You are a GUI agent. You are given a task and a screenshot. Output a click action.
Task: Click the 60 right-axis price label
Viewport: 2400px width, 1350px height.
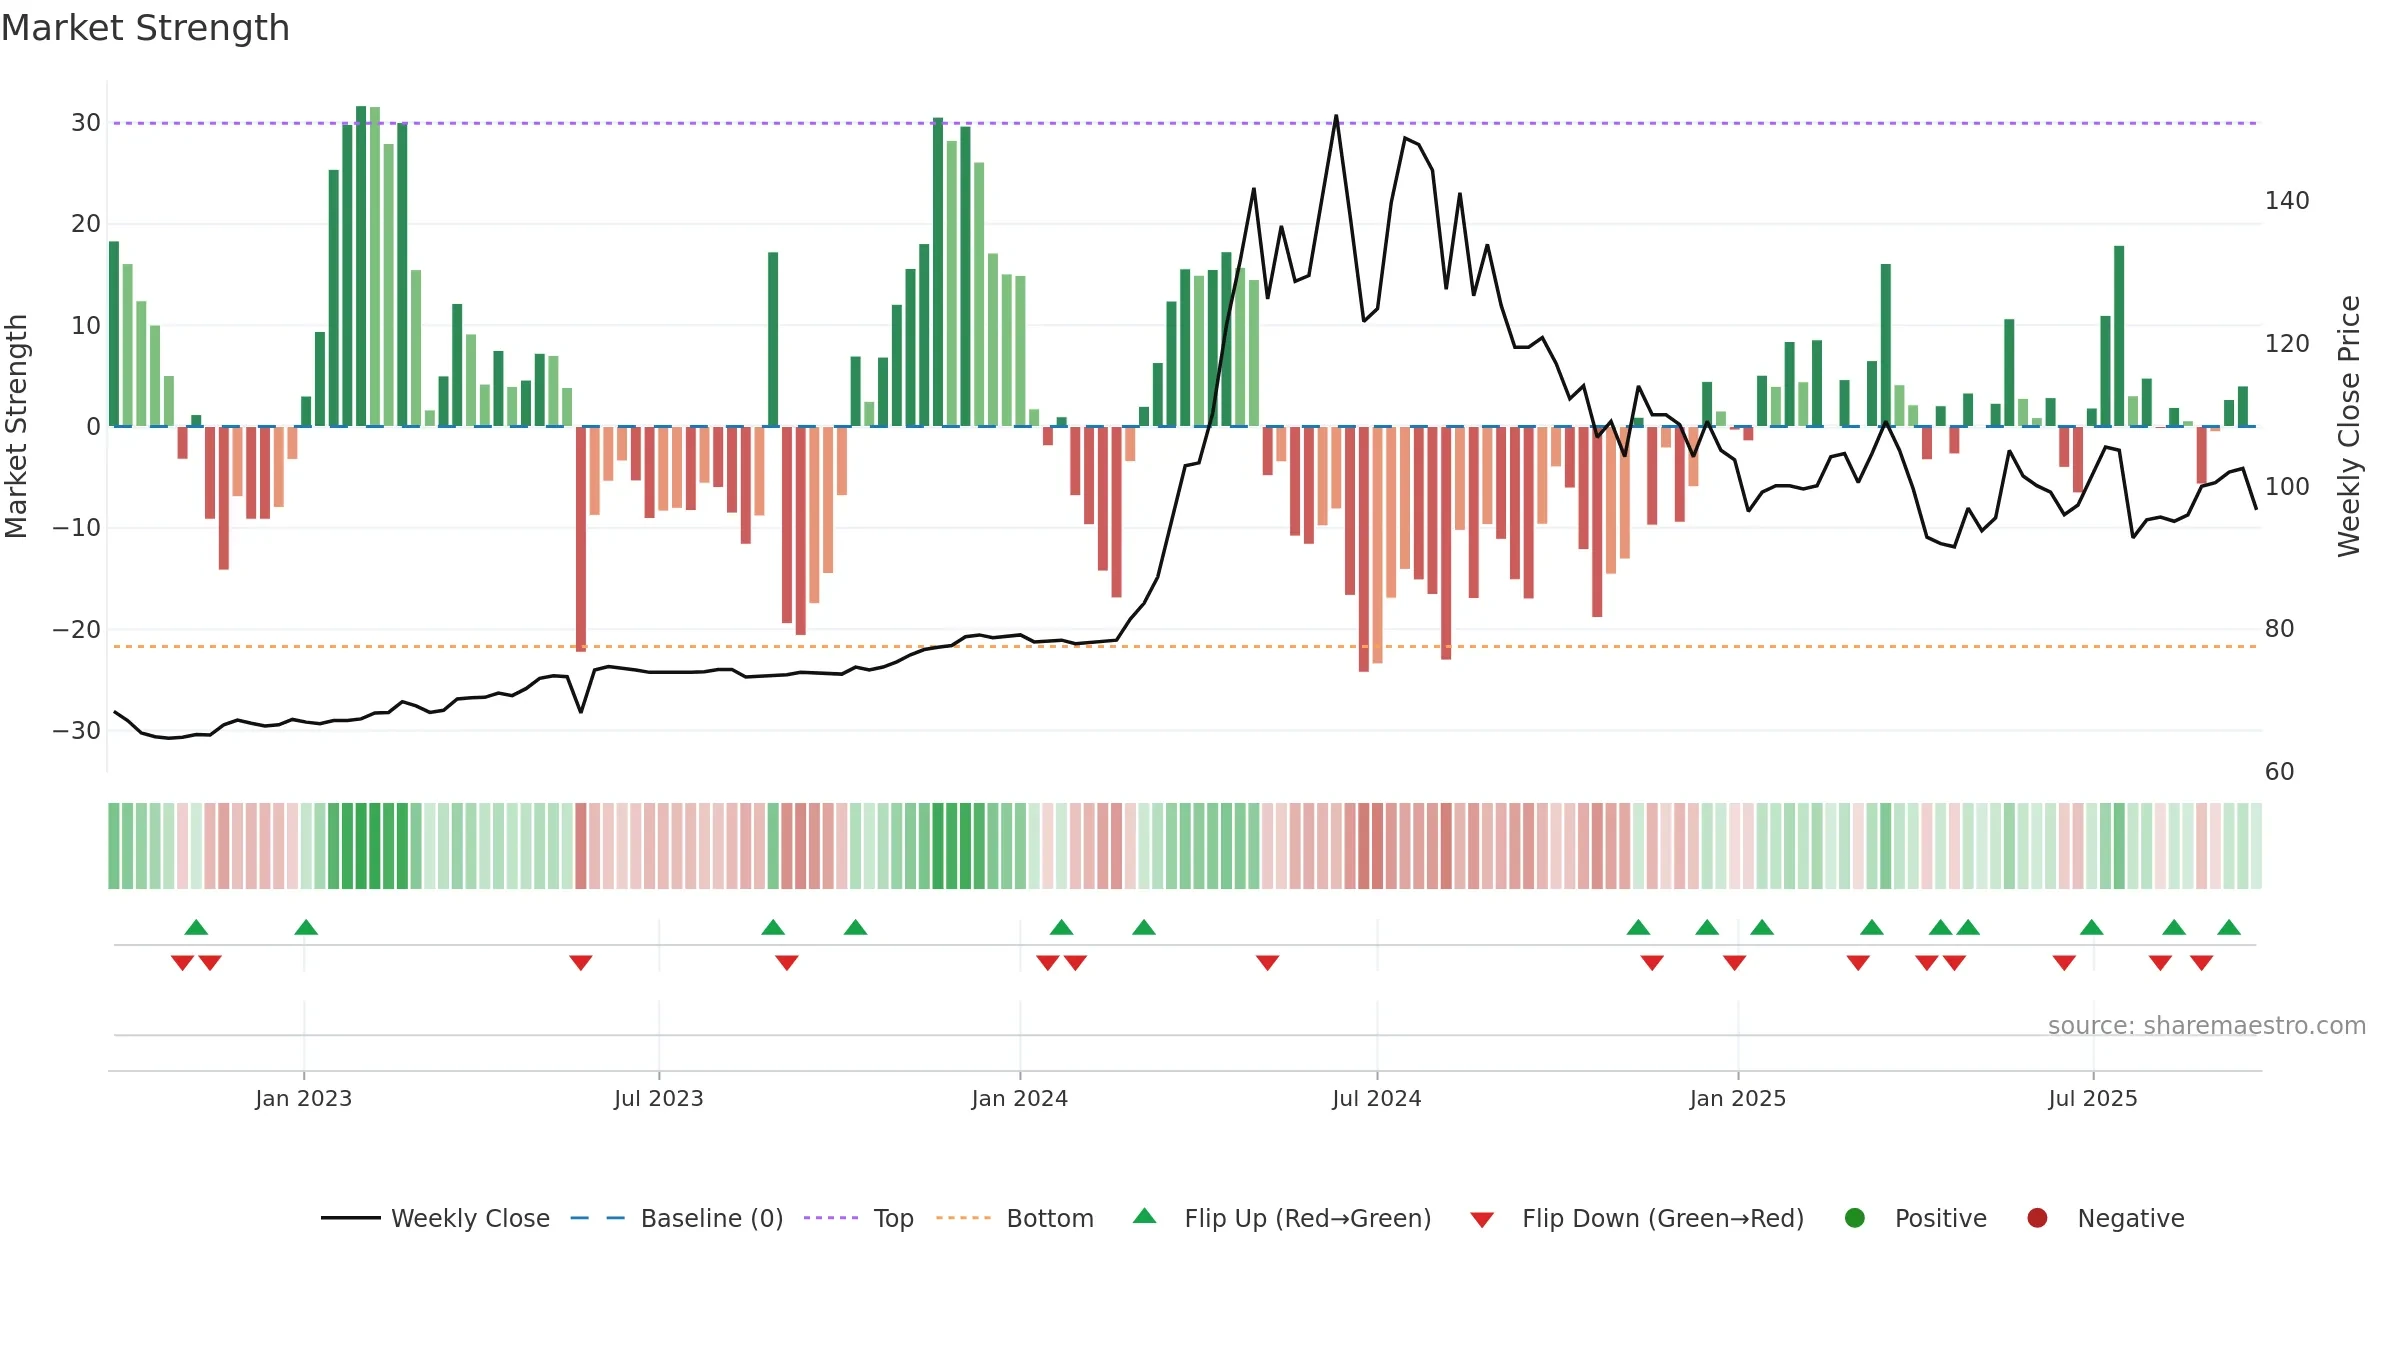[x=2279, y=772]
